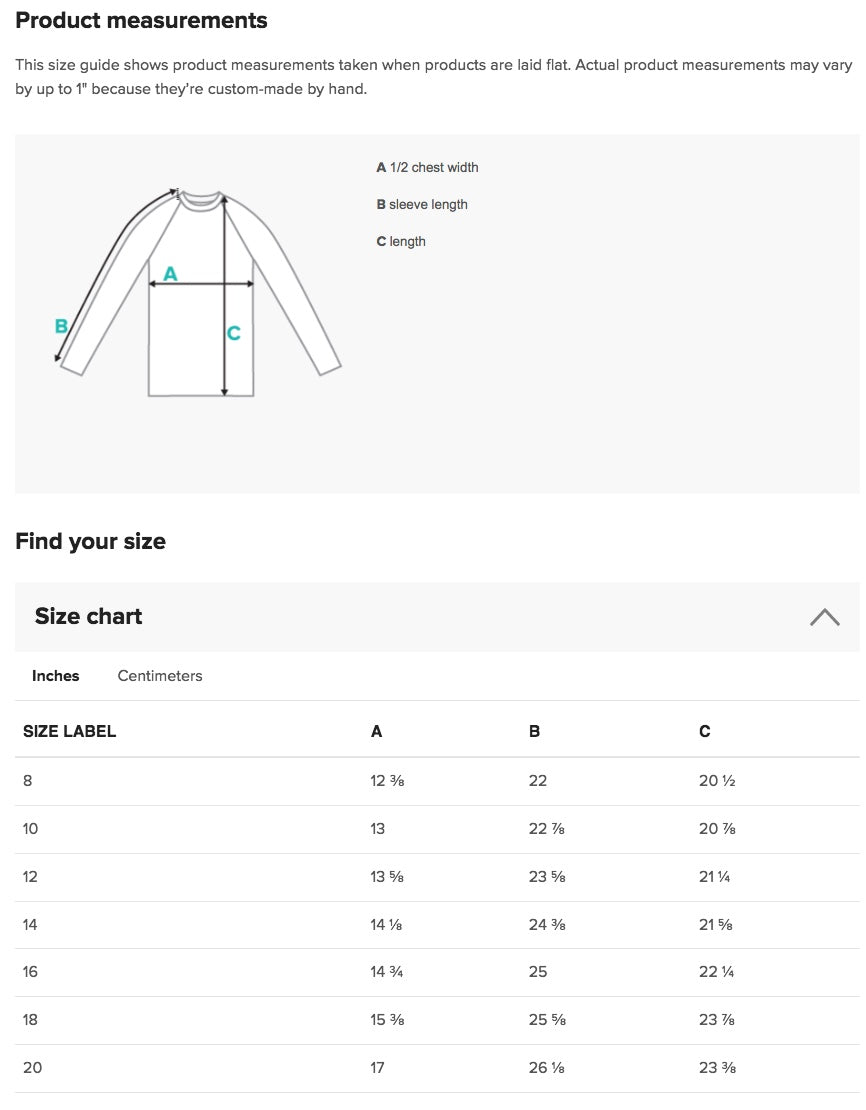Click the SIZE LABEL column header
866x1110 pixels.
(70, 732)
